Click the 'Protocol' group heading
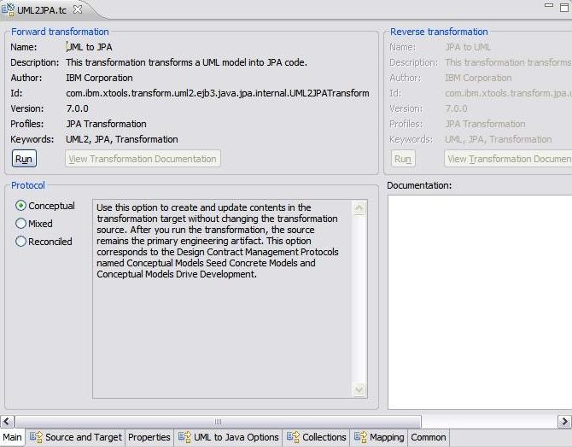 [x=28, y=185]
